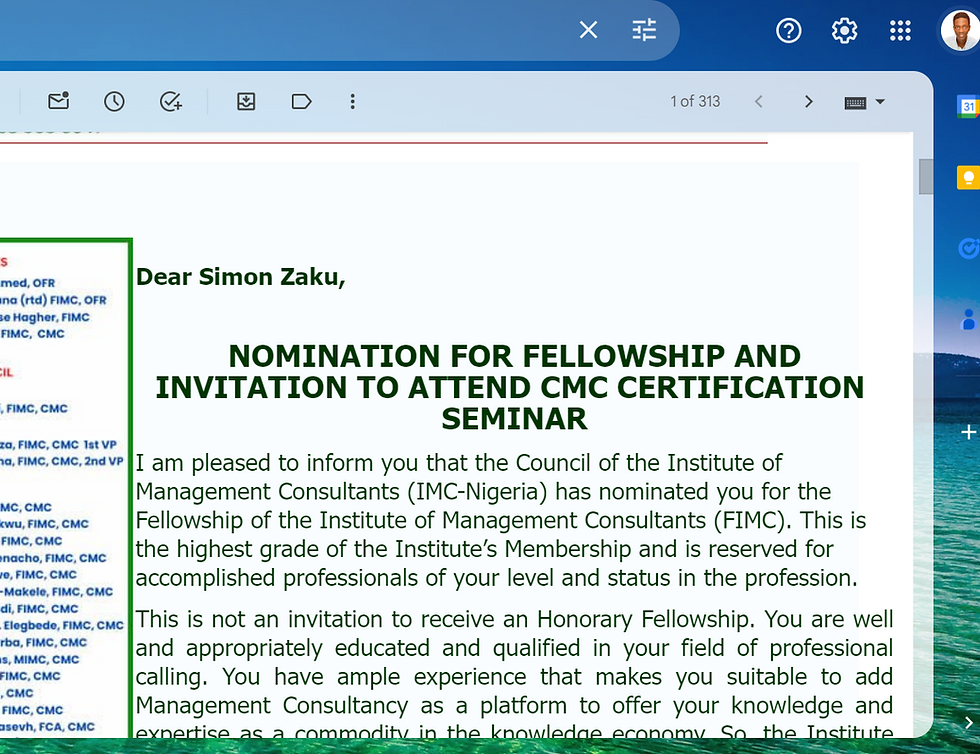Apply a label to this email
This screenshot has width=980, height=754.
[x=302, y=101]
